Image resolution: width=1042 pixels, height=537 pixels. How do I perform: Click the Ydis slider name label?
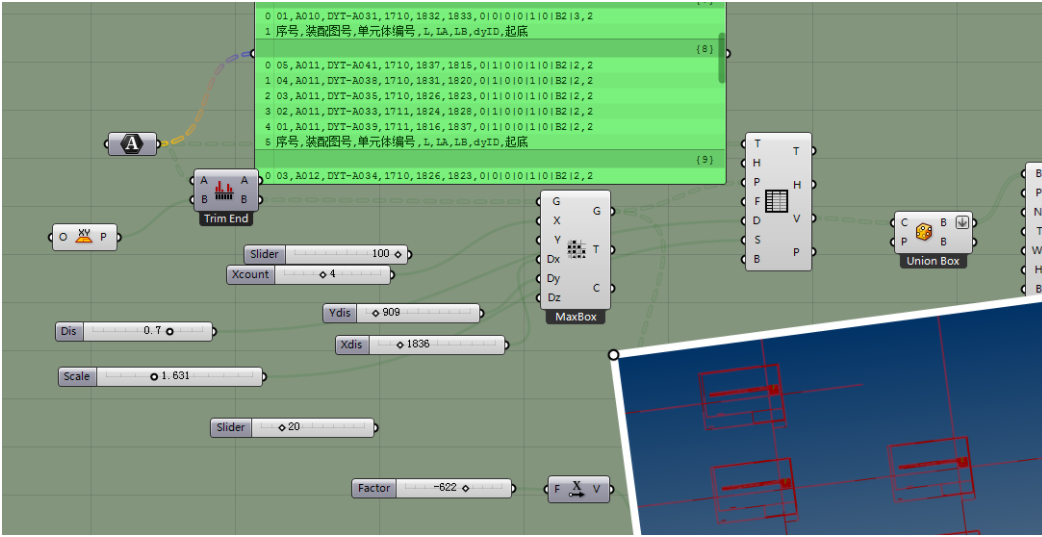(x=340, y=312)
